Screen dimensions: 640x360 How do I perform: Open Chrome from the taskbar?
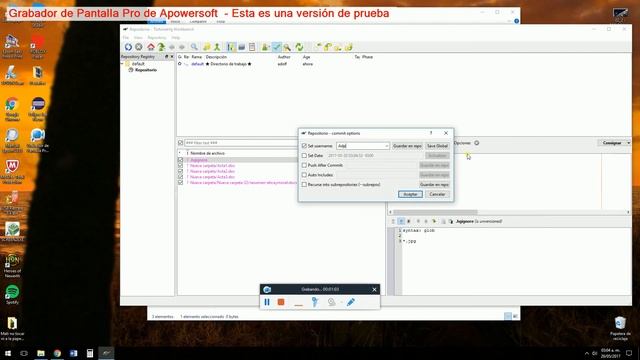[x=57, y=353]
